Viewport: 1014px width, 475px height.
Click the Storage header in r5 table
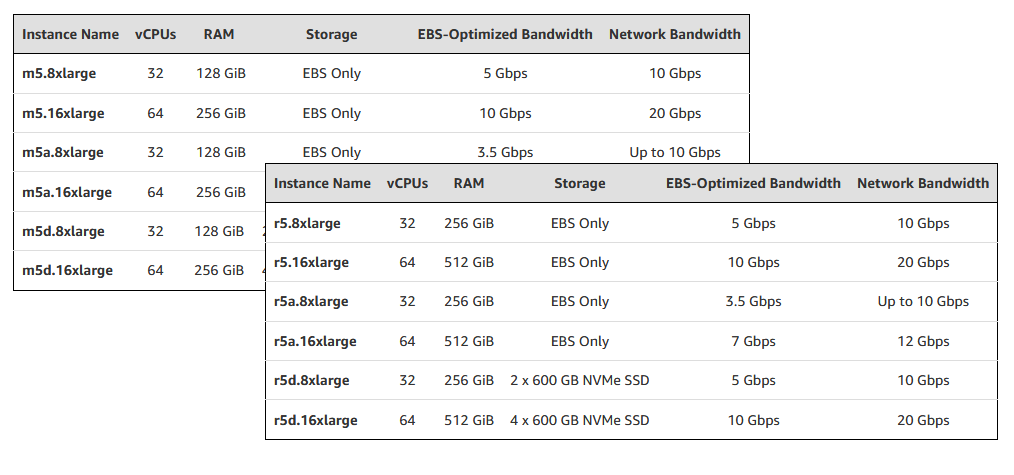[x=579, y=184]
